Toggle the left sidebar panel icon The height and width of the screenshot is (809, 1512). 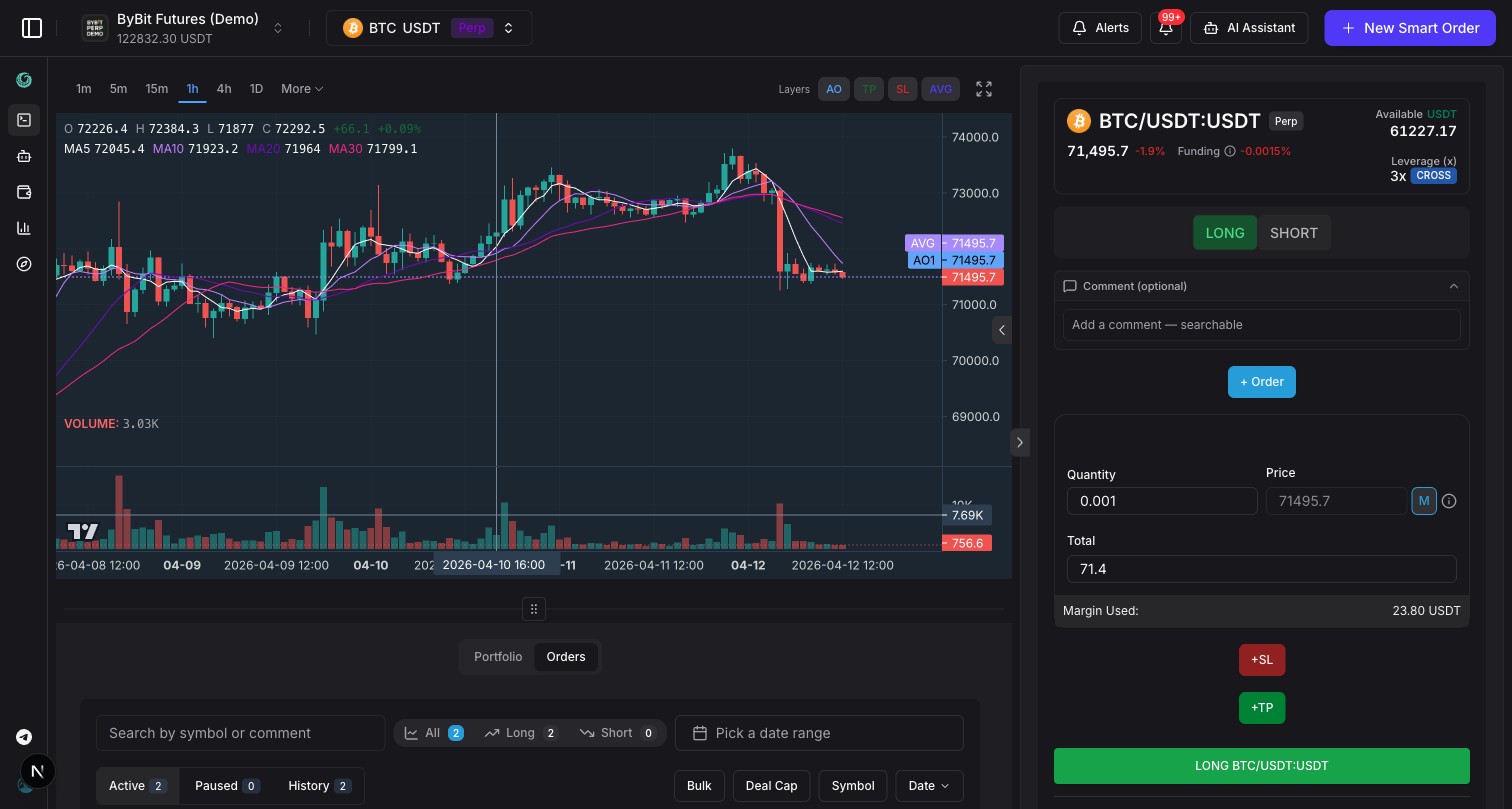[x=32, y=28]
